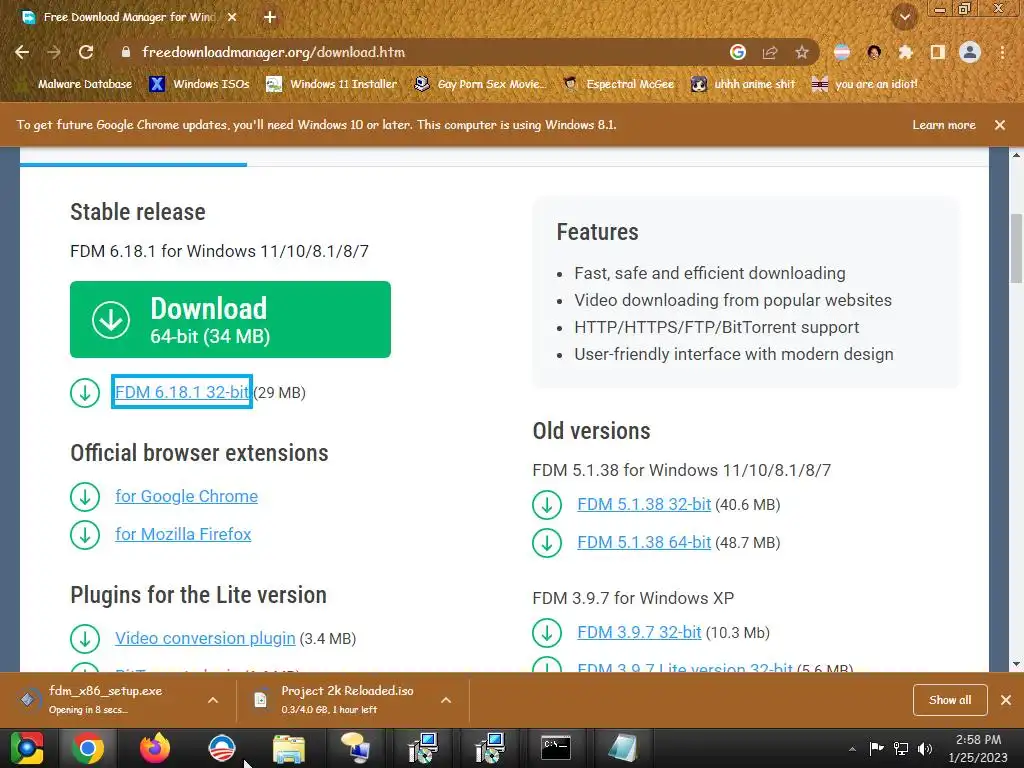Click the Video conversion plugin link
Screen dimensions: 1024x768
[205, 638]
